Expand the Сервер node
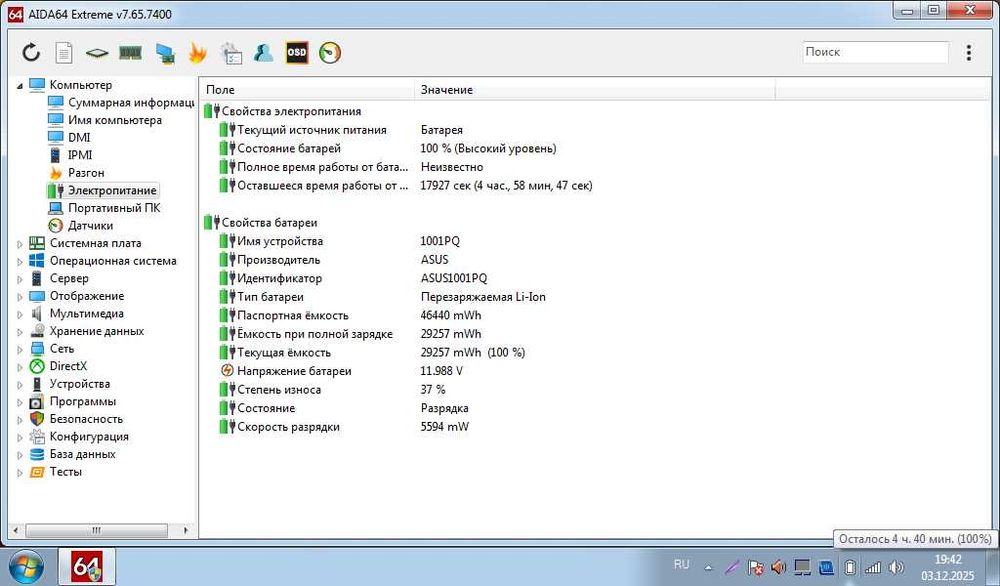Viewport: 1000px width, 586px height. coord(20,279)
